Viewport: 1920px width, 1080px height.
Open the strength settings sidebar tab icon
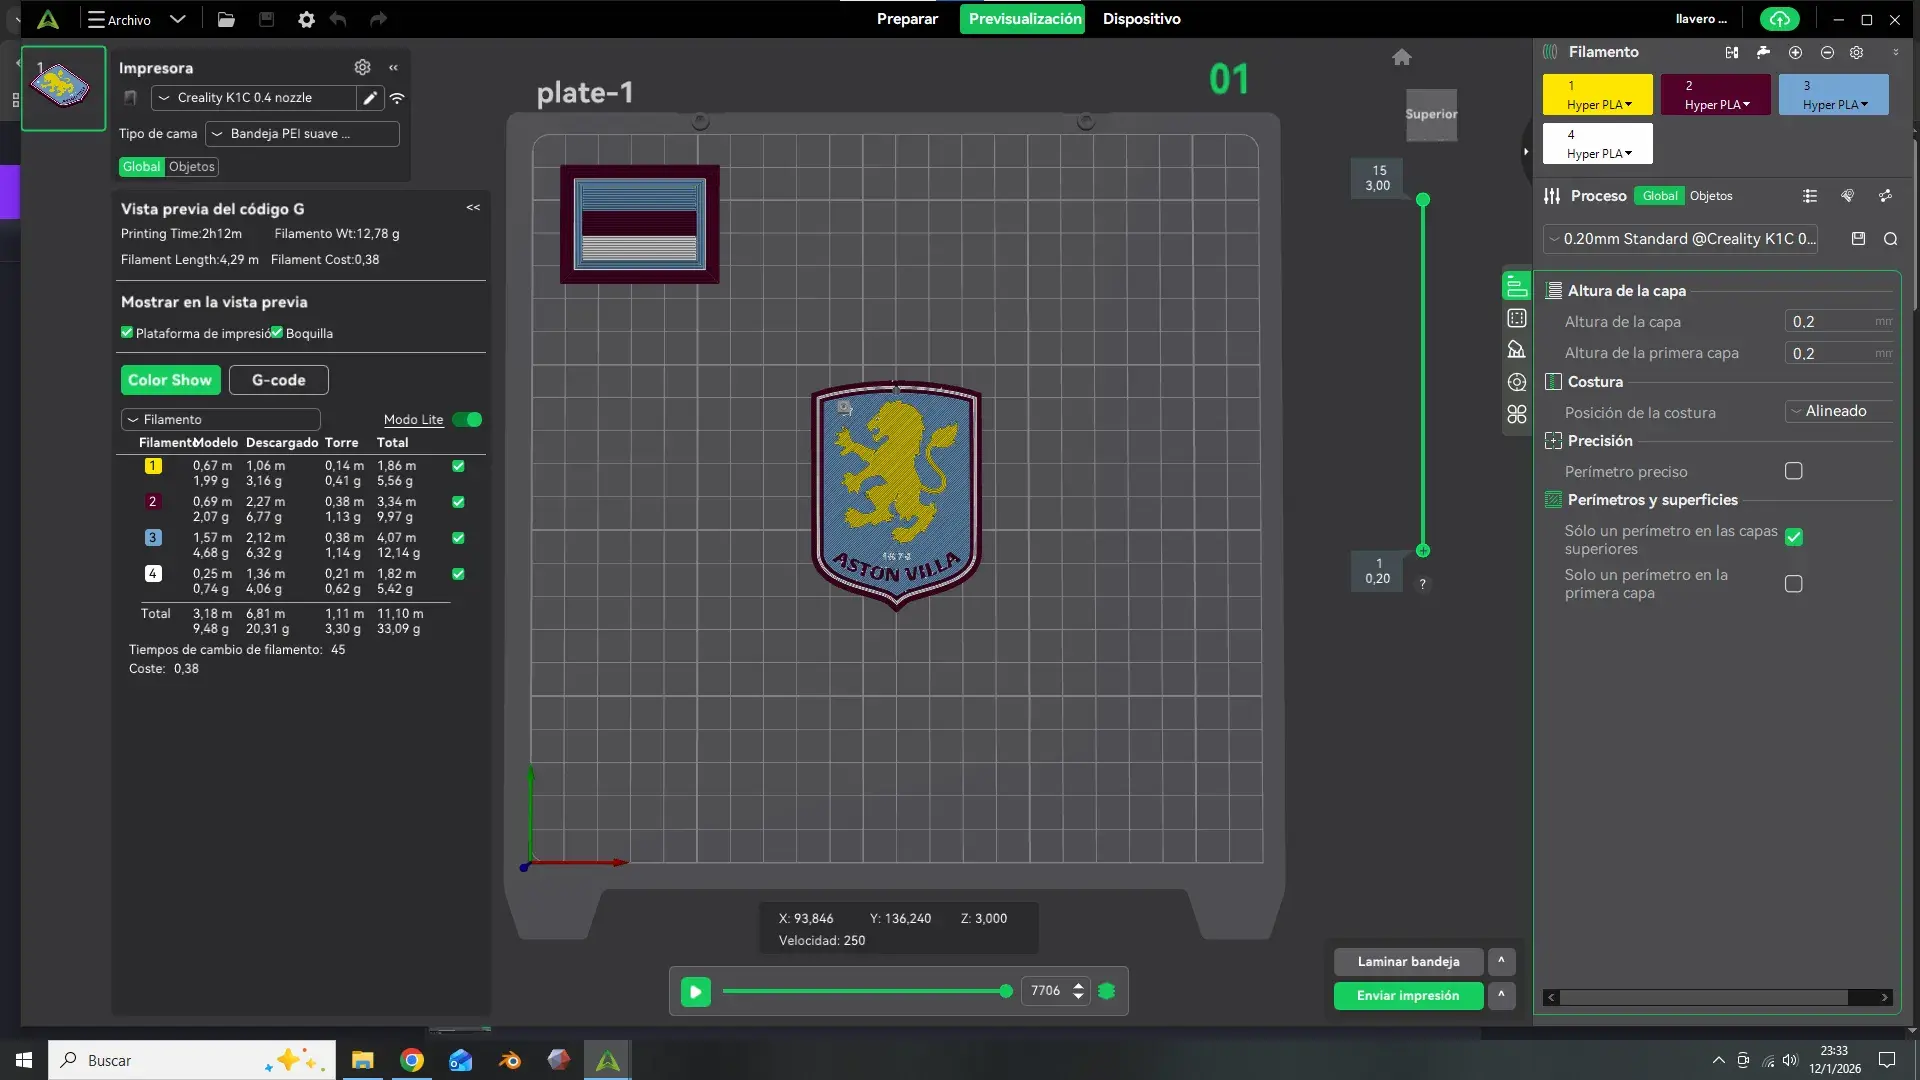(x=1517, y=318)
